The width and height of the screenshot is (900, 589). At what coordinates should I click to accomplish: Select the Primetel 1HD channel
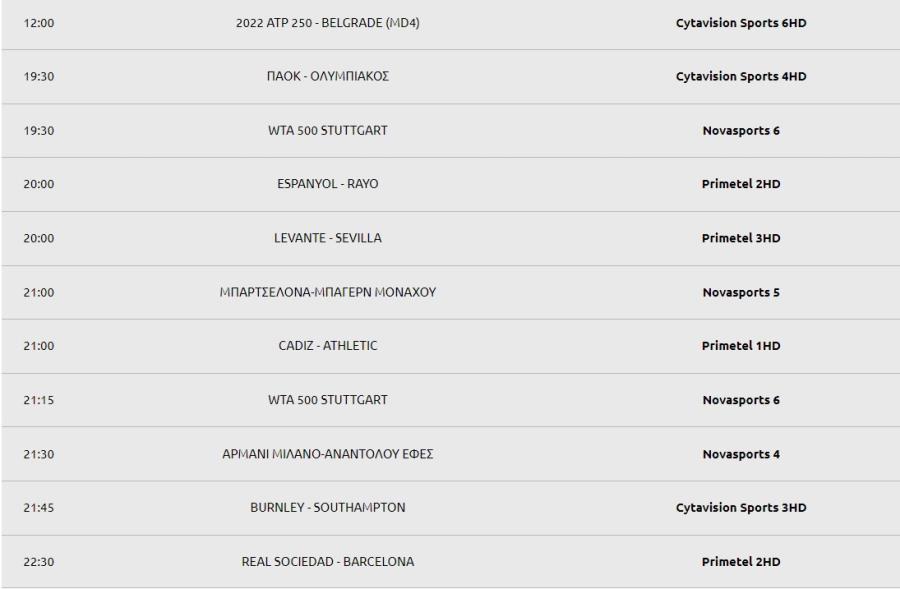(741, 346)
